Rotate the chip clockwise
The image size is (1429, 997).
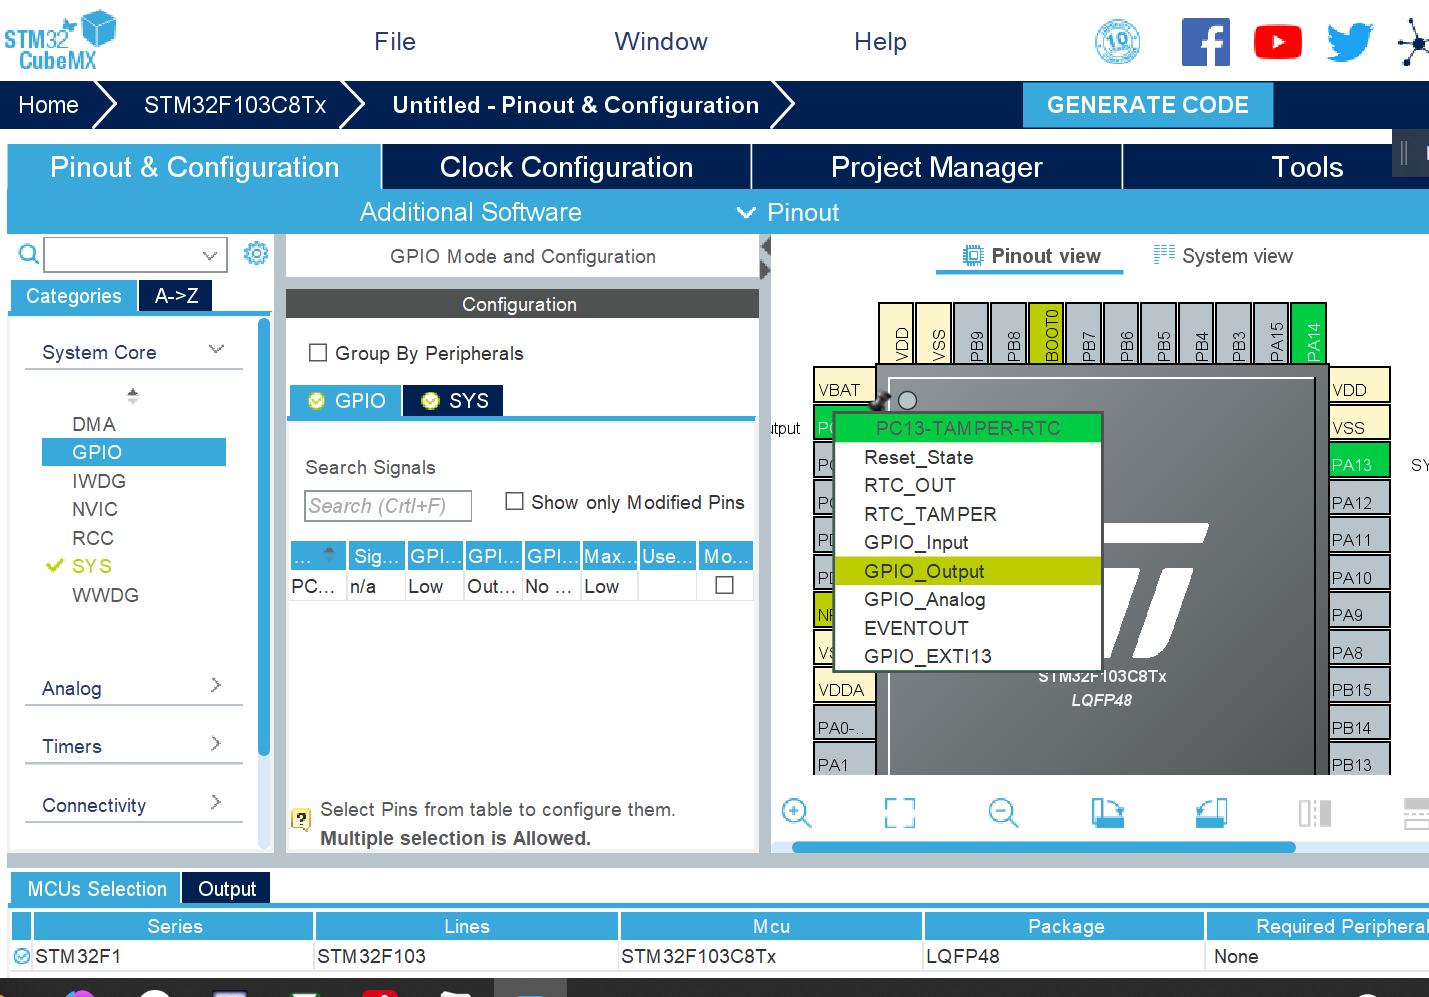pyautogui.click(x=1108, y=812)
